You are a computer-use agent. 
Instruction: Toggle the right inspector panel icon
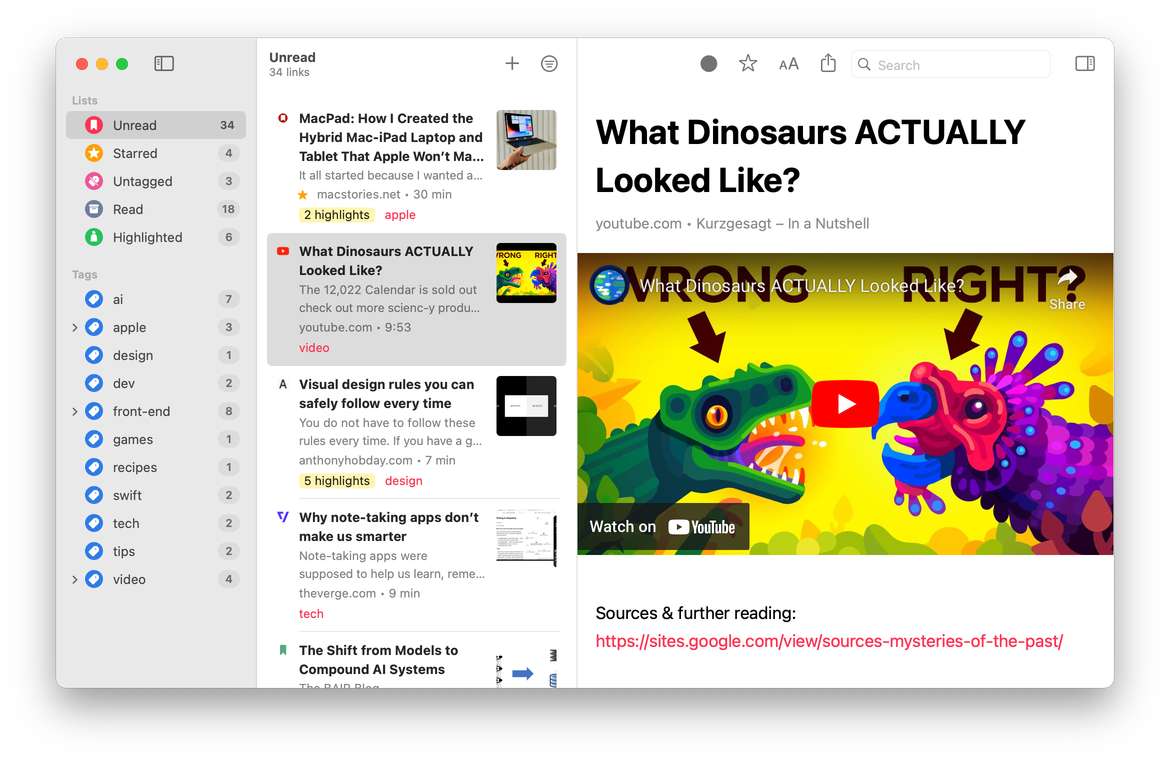click(x=1085, y=63)
